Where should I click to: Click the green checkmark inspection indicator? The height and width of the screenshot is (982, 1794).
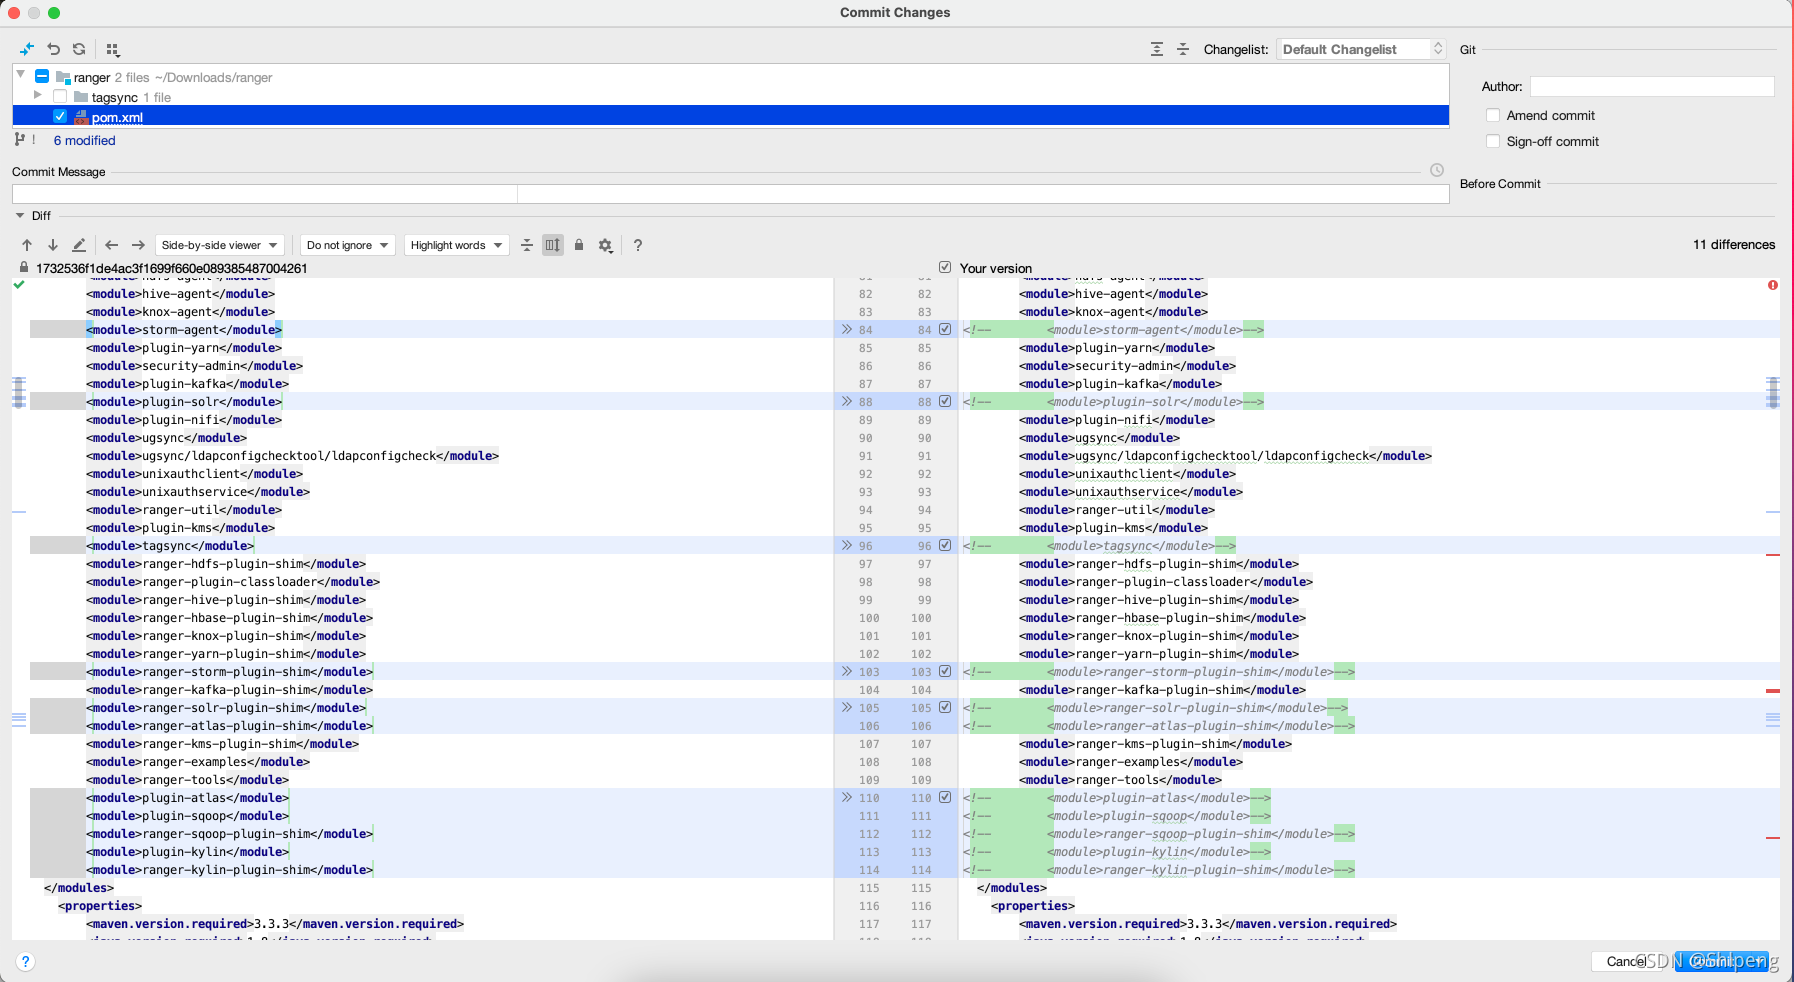click(x=19, y=285)
